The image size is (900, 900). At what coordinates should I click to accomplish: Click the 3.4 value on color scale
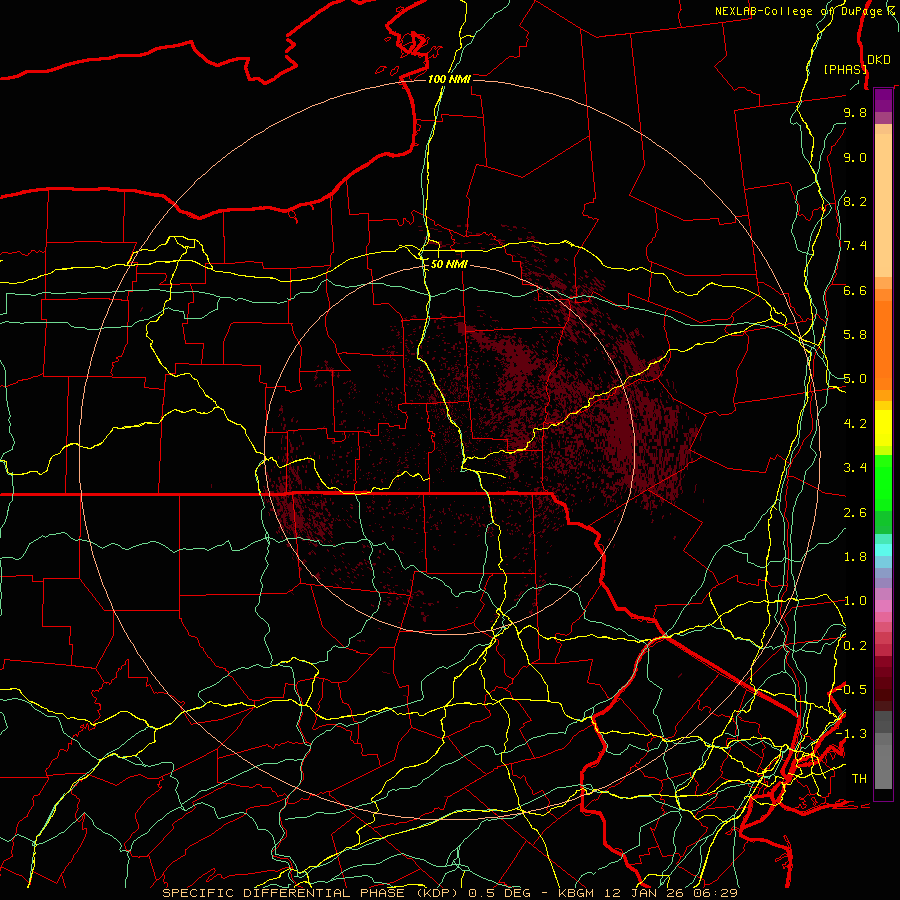tap(855, 468)
